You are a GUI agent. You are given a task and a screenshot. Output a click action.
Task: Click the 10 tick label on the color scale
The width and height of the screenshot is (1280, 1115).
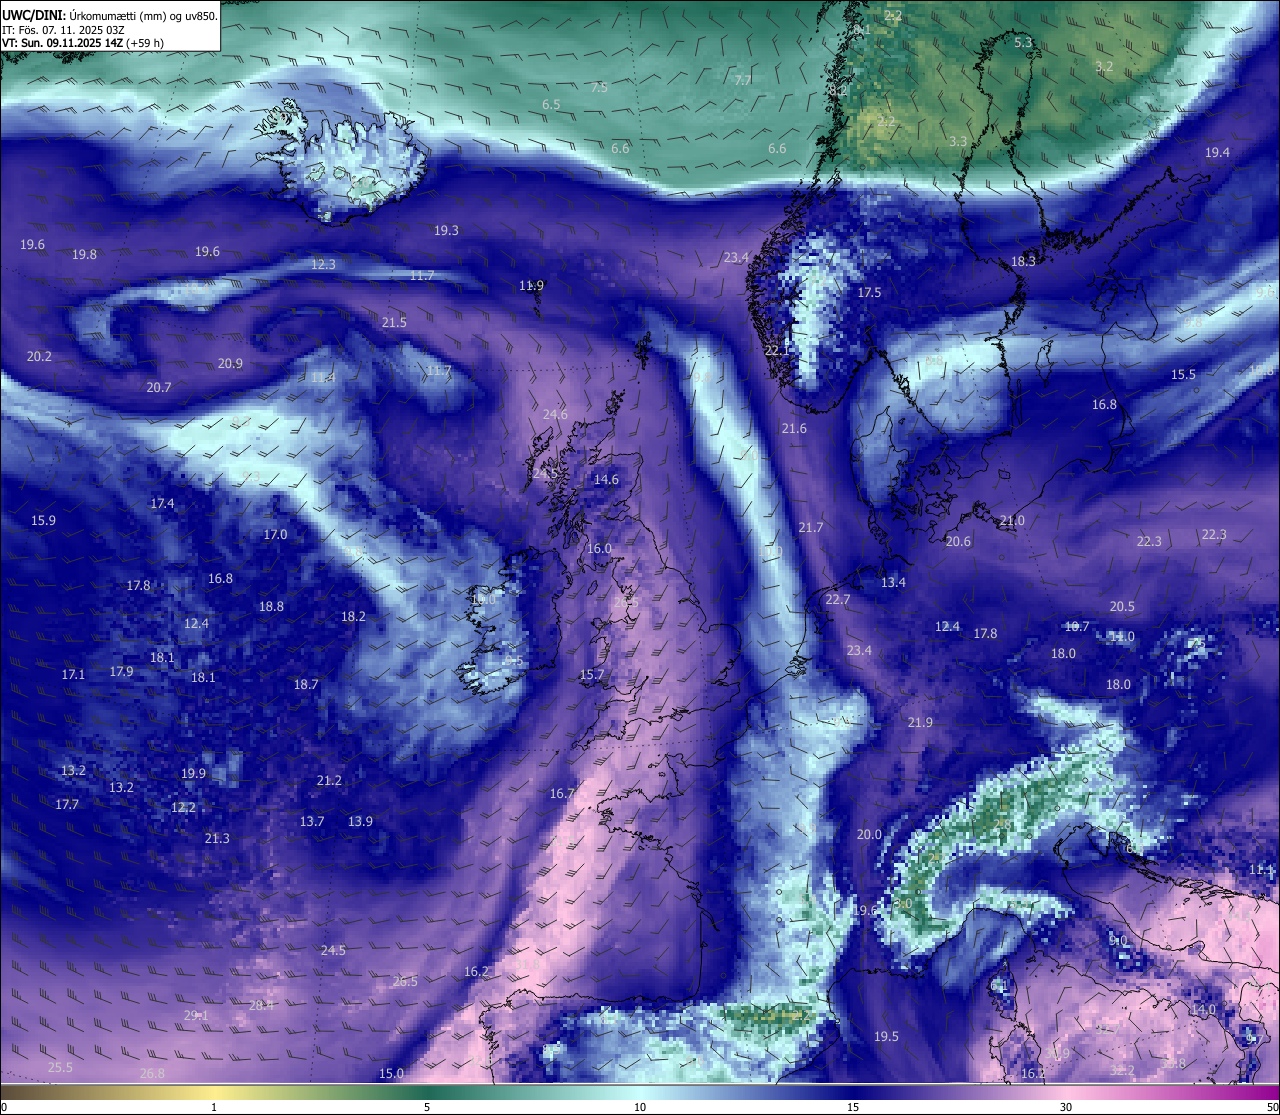click(640, 1106)
